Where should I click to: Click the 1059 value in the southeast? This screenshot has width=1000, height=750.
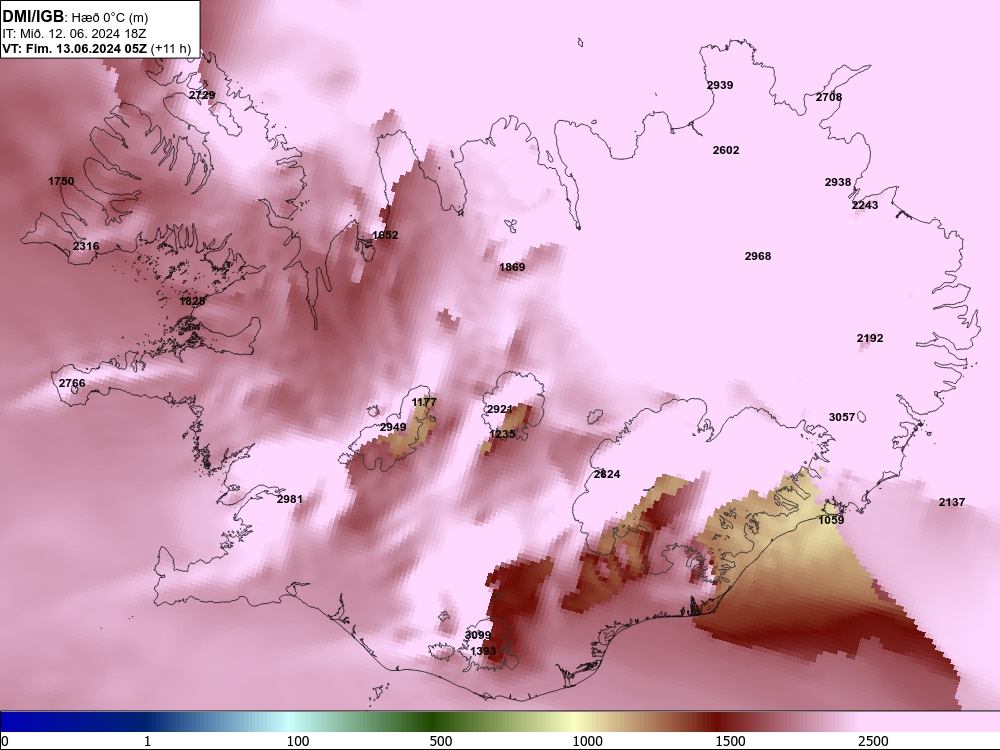pyautogui.click(x=831, y=520)
